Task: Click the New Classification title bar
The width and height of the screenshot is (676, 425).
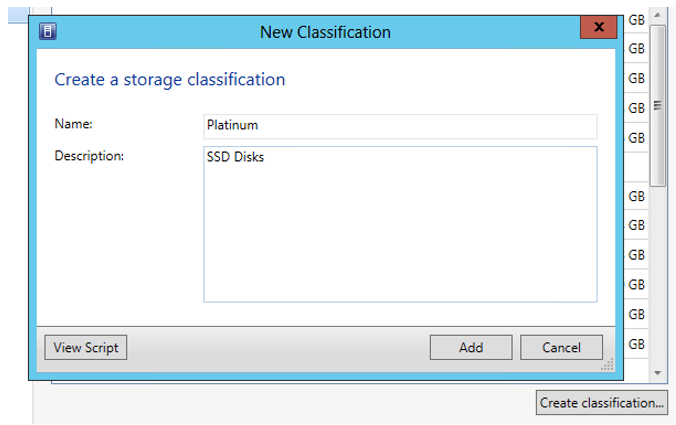Action: click(325, 32)
